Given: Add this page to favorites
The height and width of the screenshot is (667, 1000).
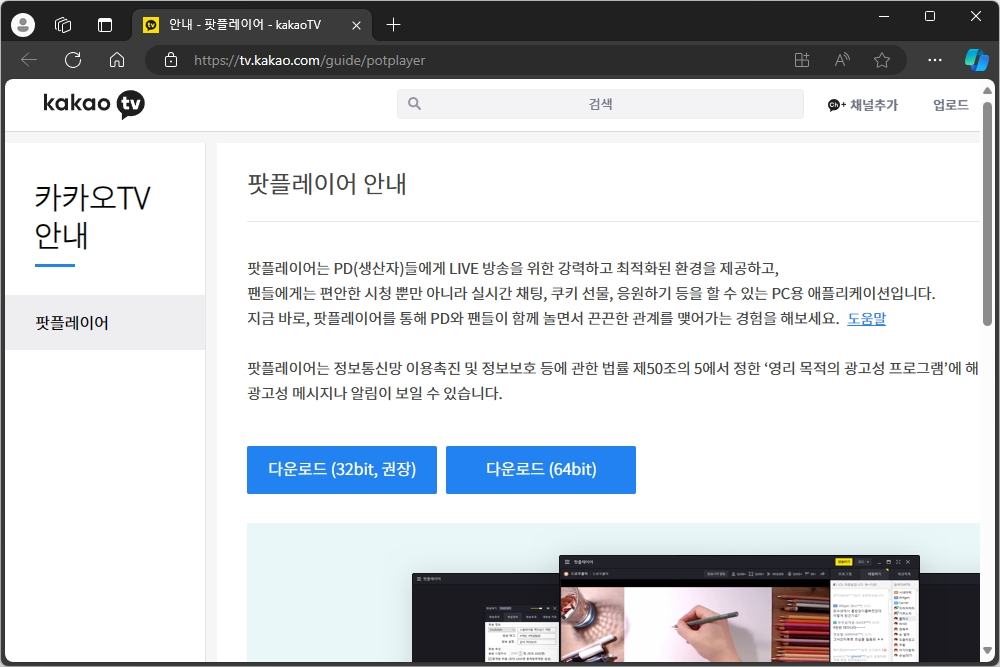Looking at the screenshot, I should click(882, 60).
